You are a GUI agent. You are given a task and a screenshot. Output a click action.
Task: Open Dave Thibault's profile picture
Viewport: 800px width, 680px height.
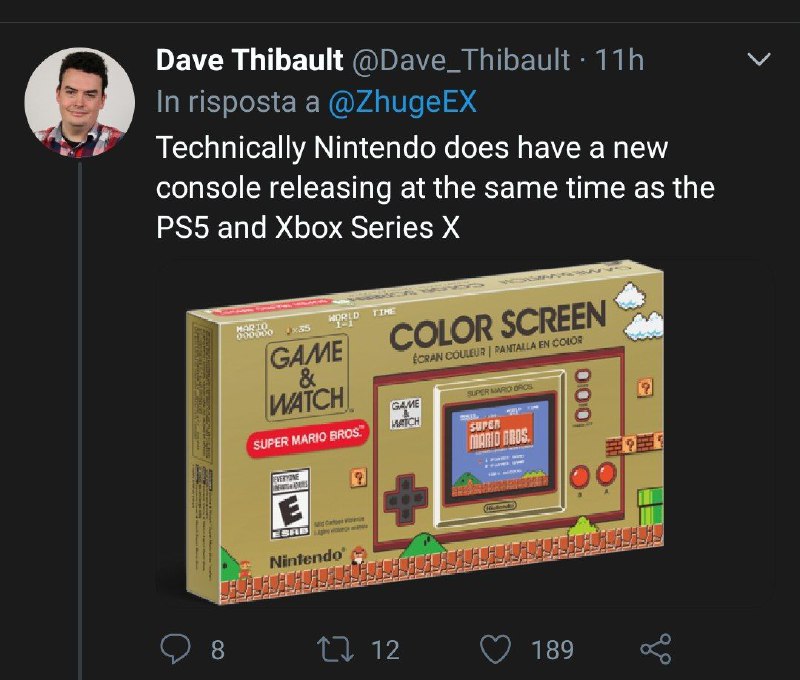click(79, 103)
